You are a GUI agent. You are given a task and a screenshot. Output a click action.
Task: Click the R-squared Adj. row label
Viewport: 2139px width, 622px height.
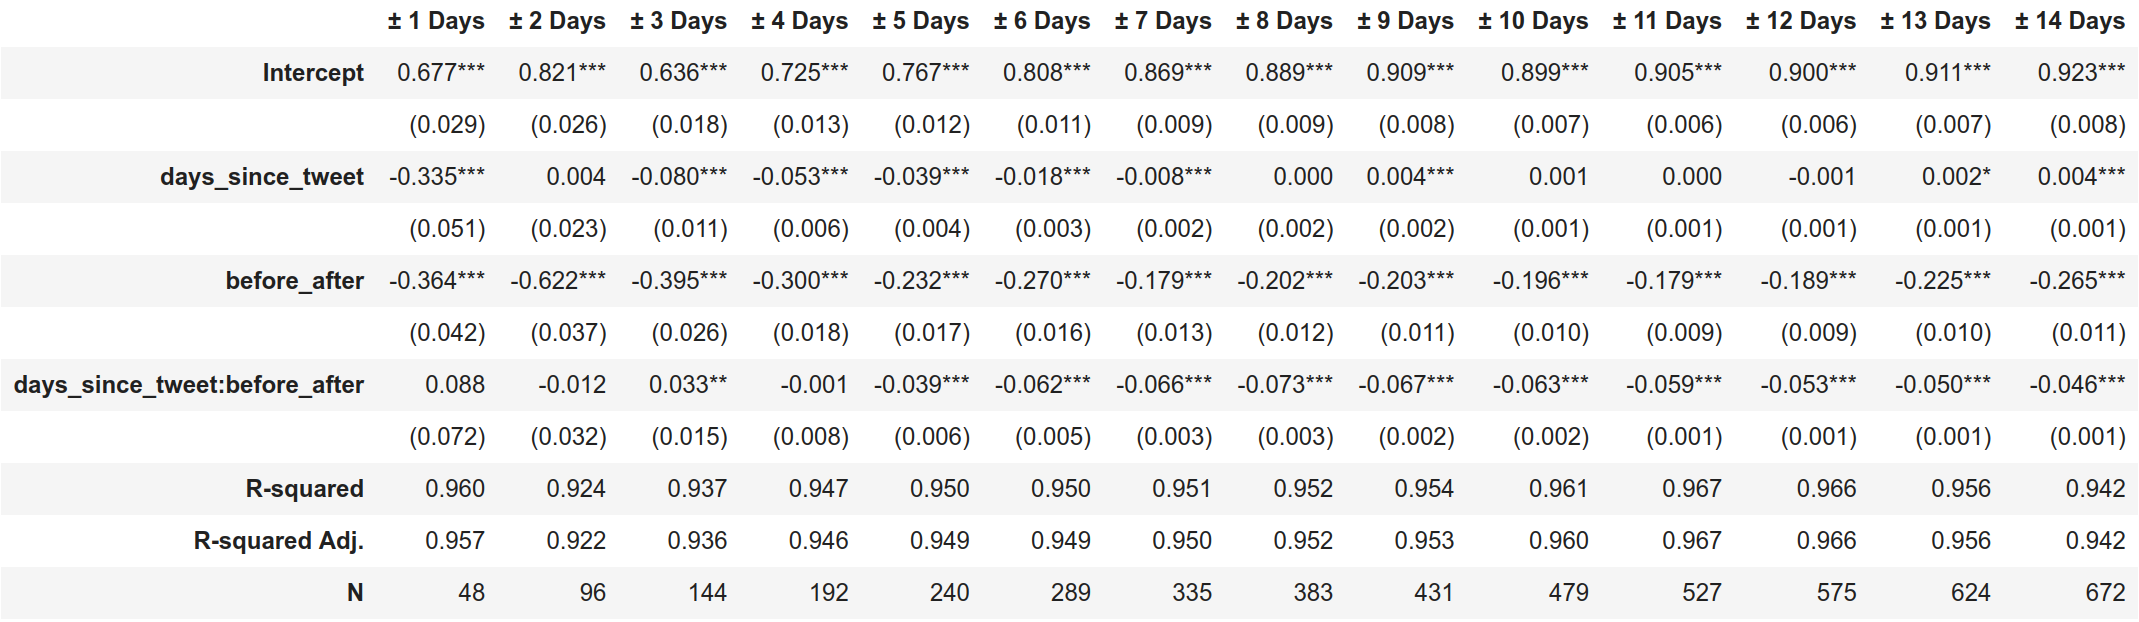[x=279, y=541]
